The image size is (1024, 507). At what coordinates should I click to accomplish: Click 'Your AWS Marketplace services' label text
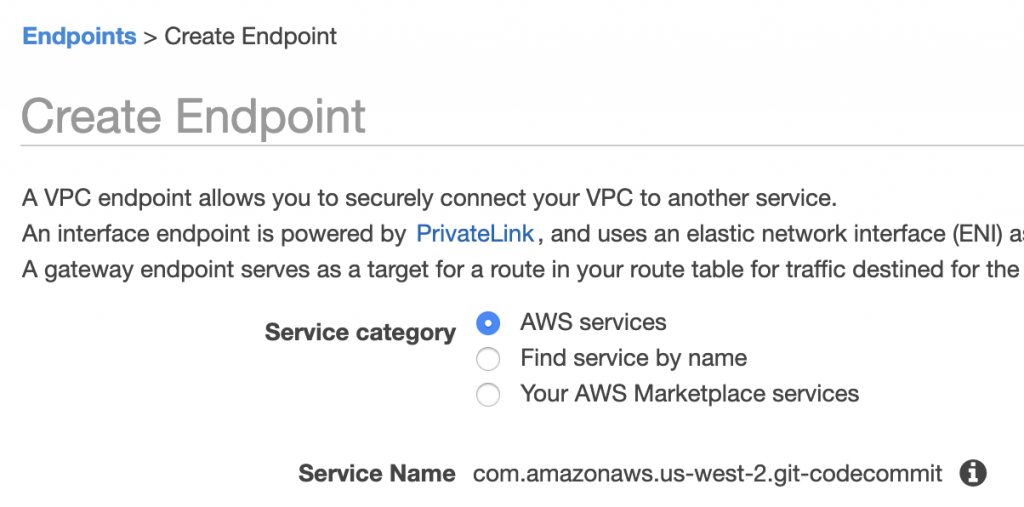pos(689,394)
